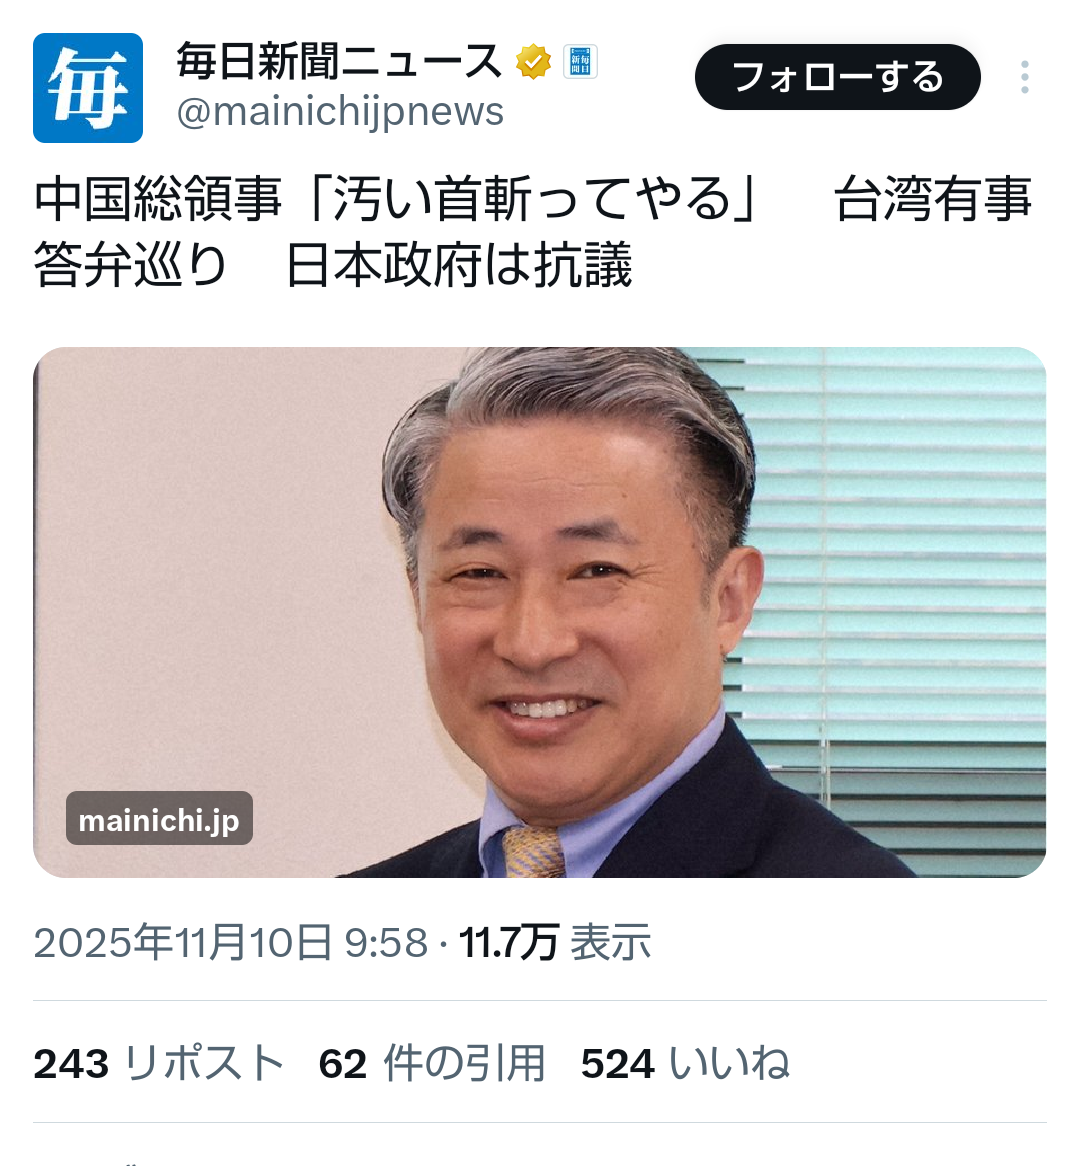Click the mainichi.jp domain label
The height and width of the screenshot is (1166, 1080).
point(159,819)
